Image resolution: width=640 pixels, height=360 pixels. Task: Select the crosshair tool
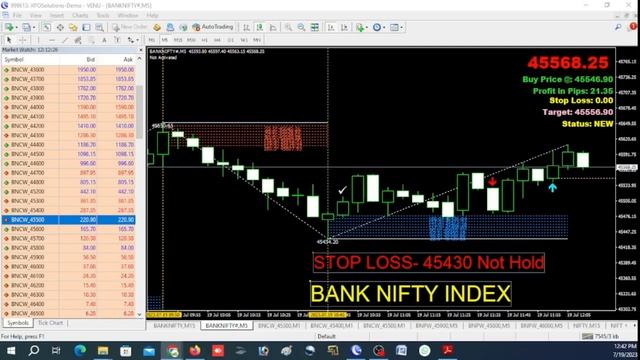point(23,40)
